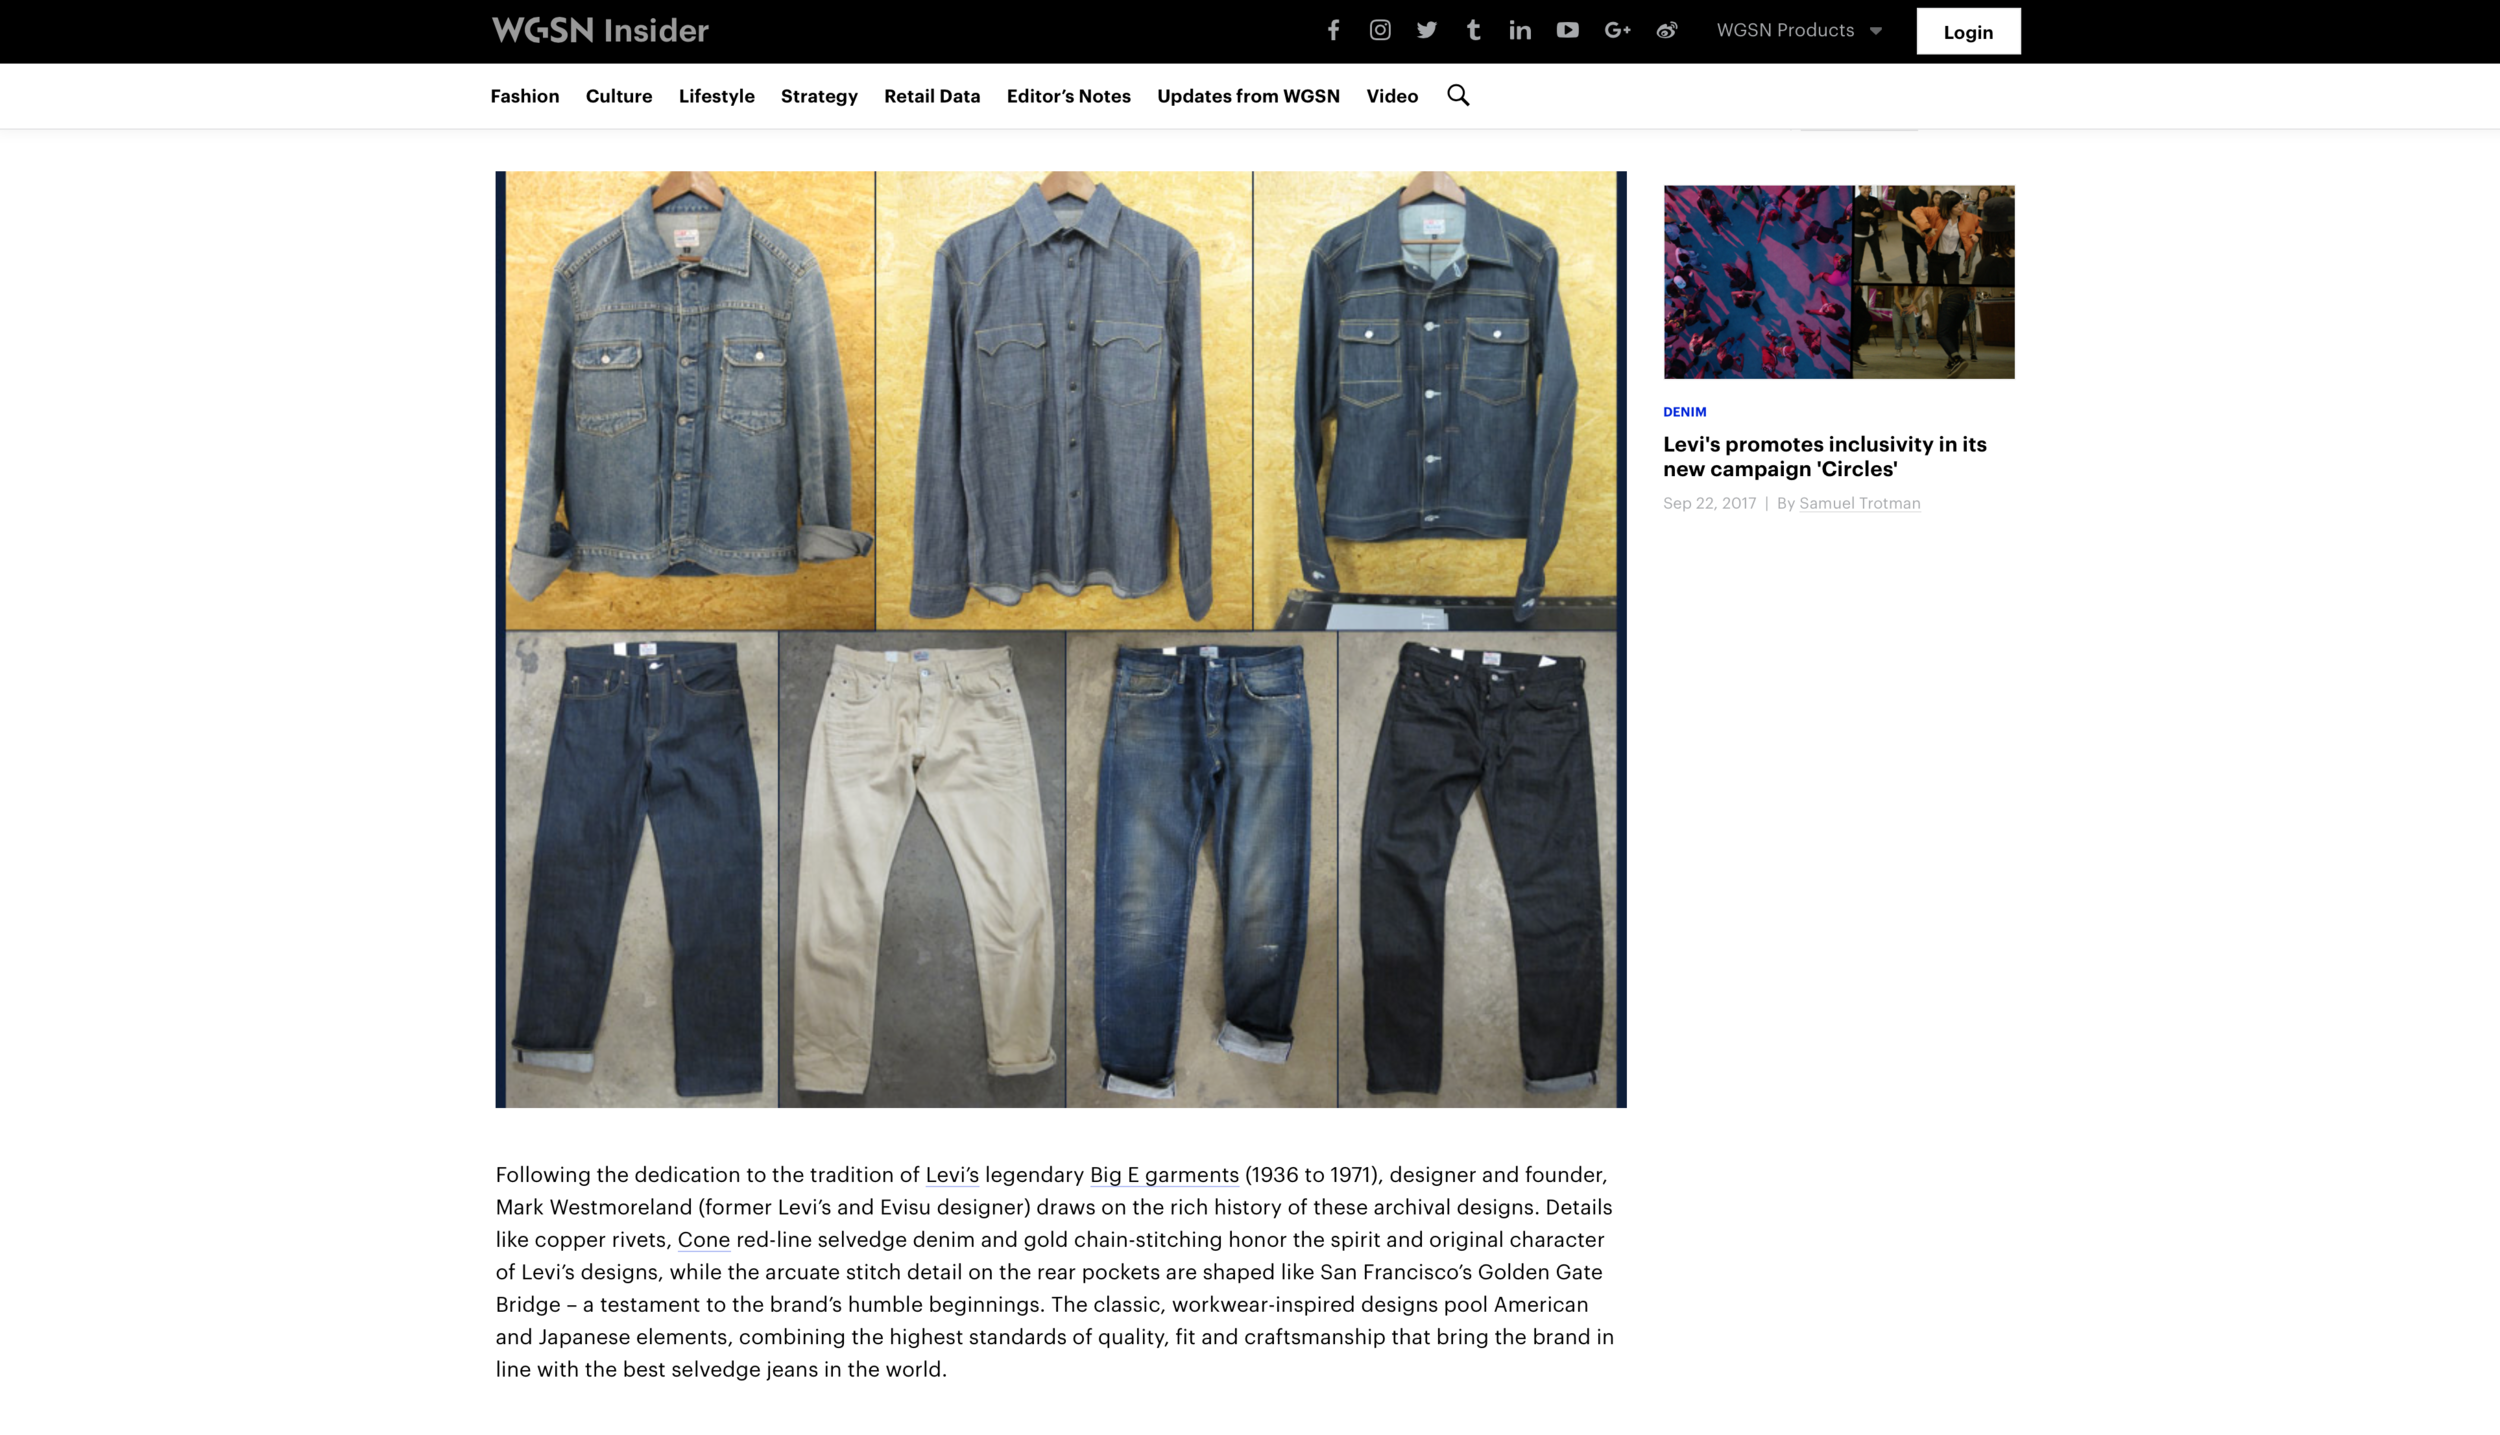Open the WGSN Instagram icon
Screen dimensions: 2500x1435
coord(1380,30)
